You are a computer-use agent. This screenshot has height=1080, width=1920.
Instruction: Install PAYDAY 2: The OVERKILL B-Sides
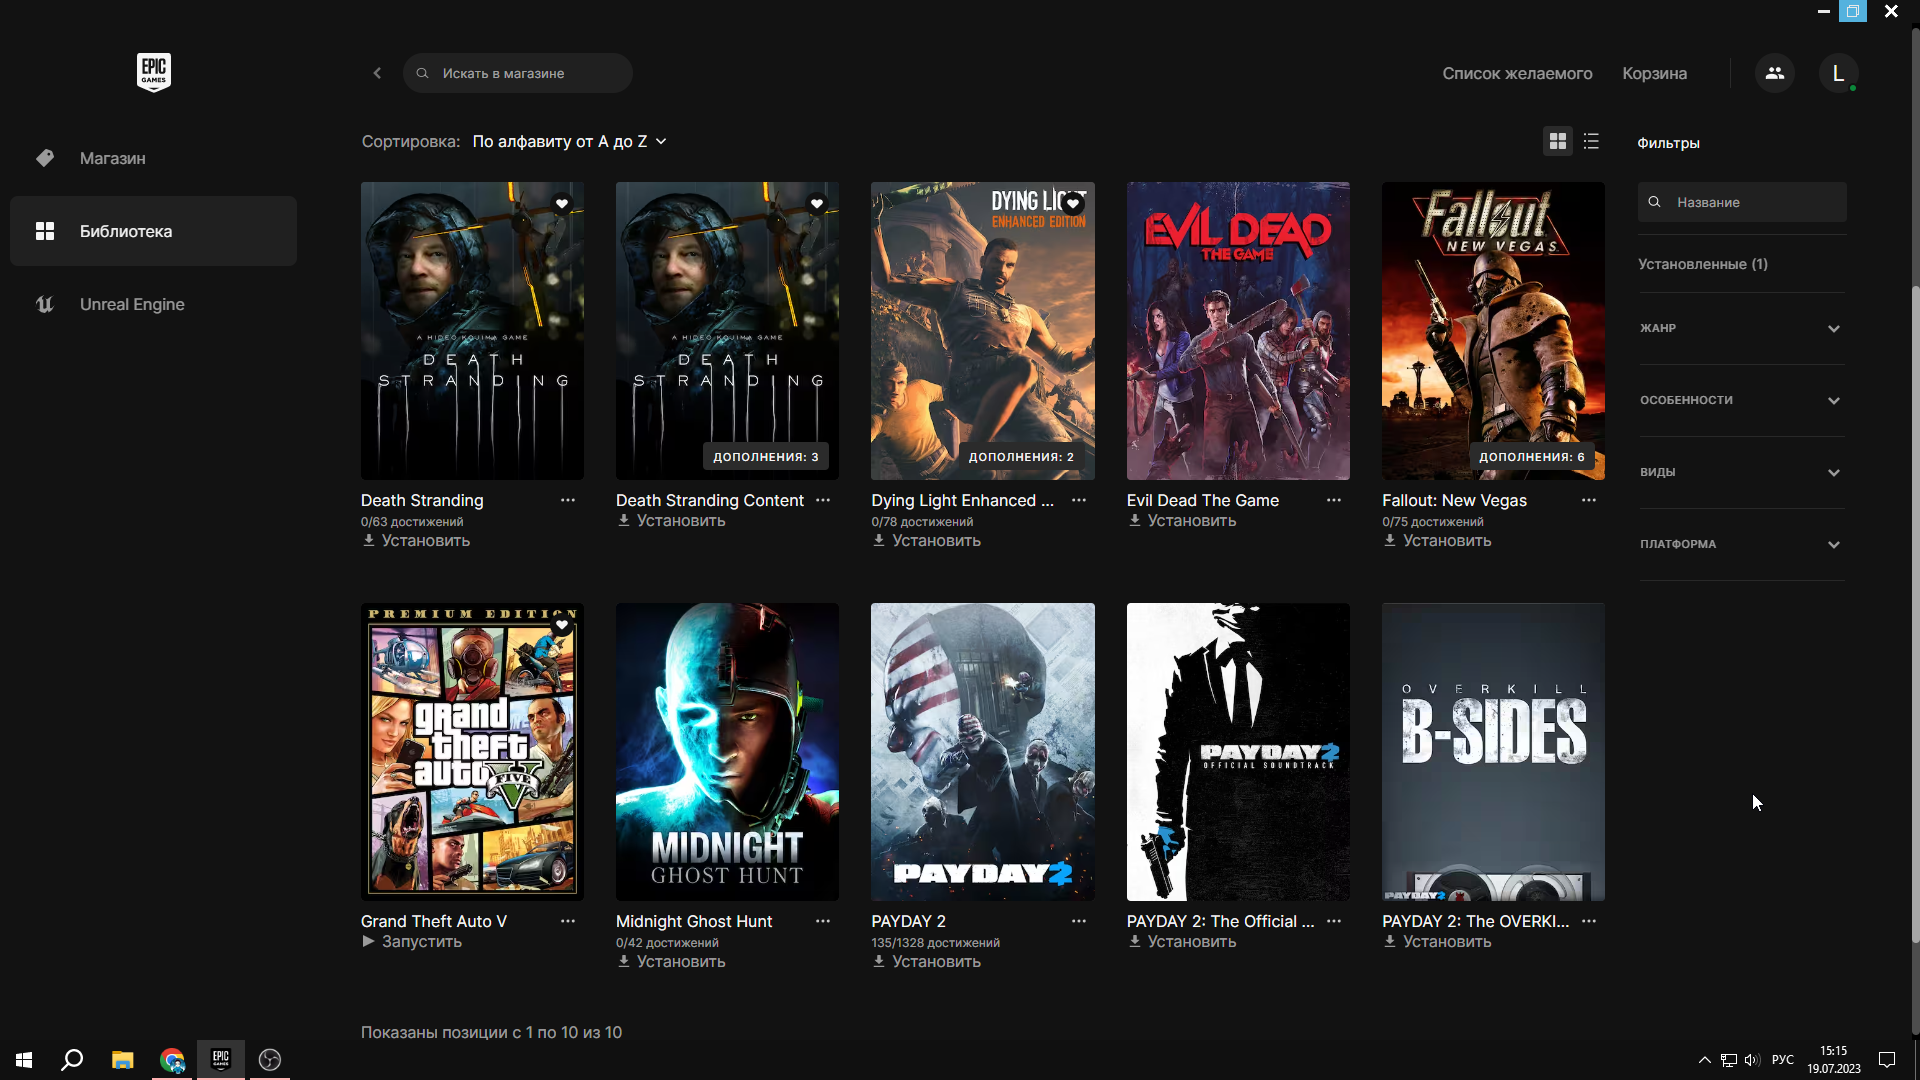(x=1437, y=942)
